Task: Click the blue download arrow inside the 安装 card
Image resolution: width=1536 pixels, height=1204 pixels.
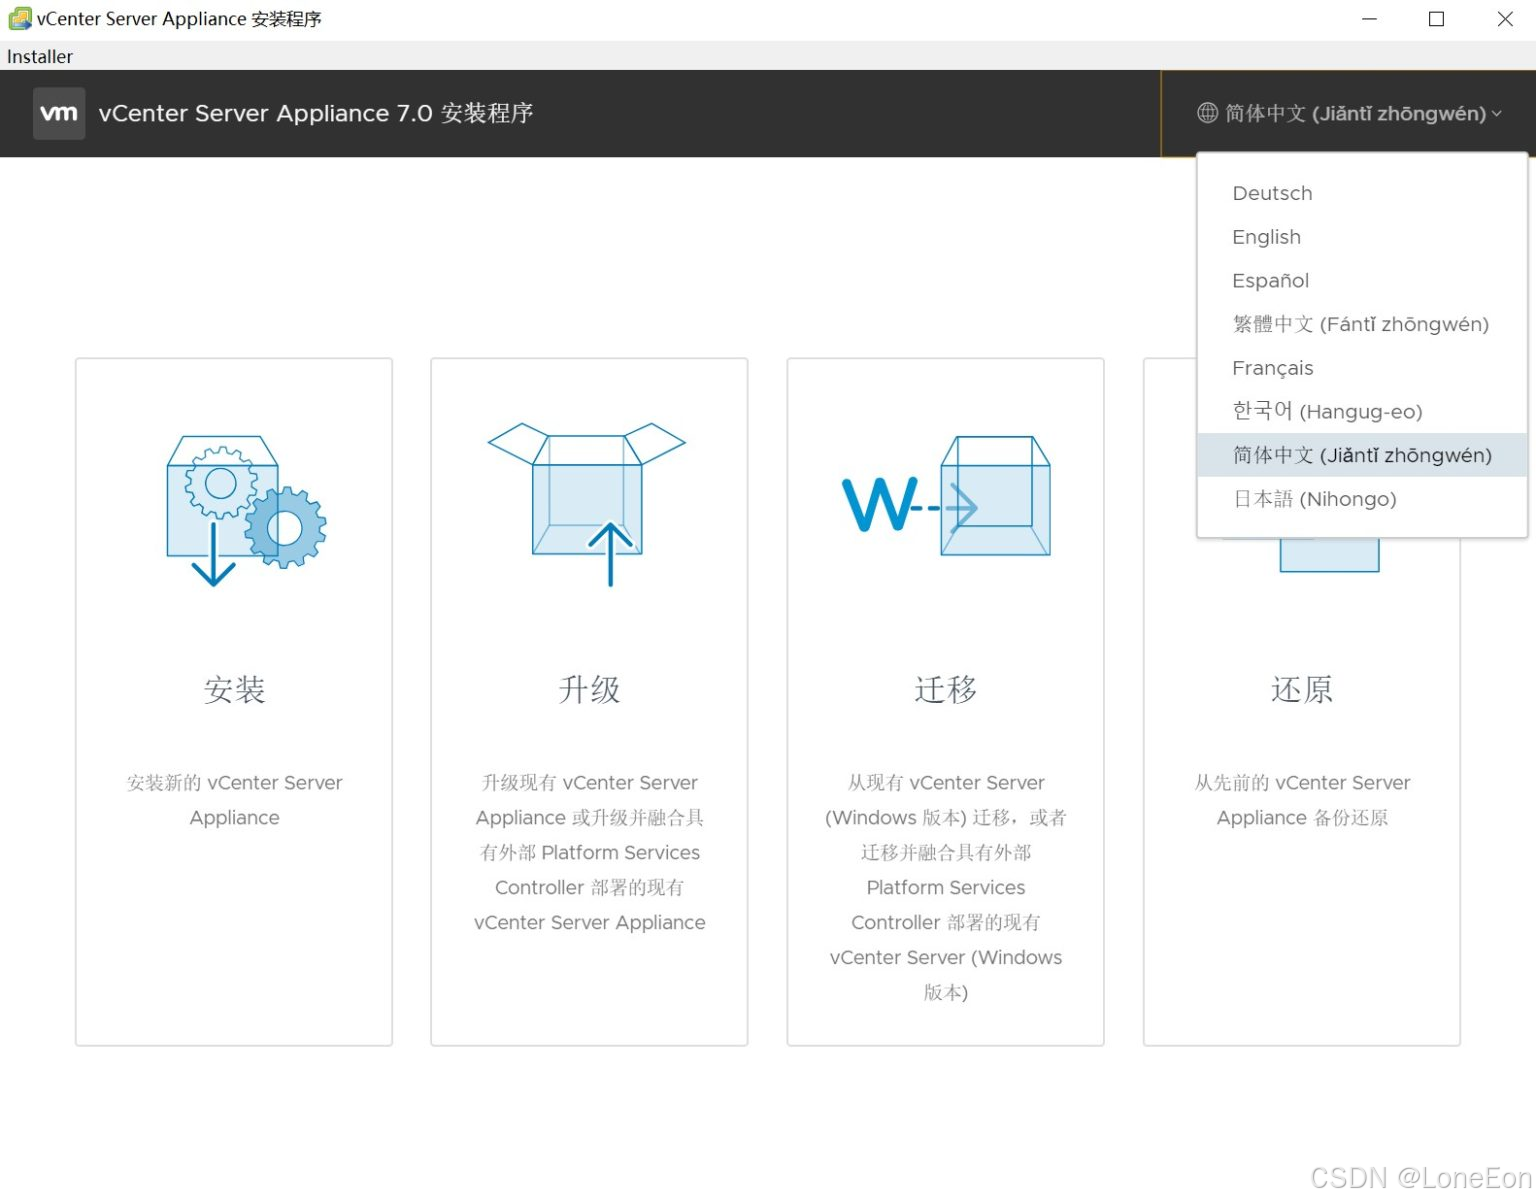Action: [x=212, y=558]
